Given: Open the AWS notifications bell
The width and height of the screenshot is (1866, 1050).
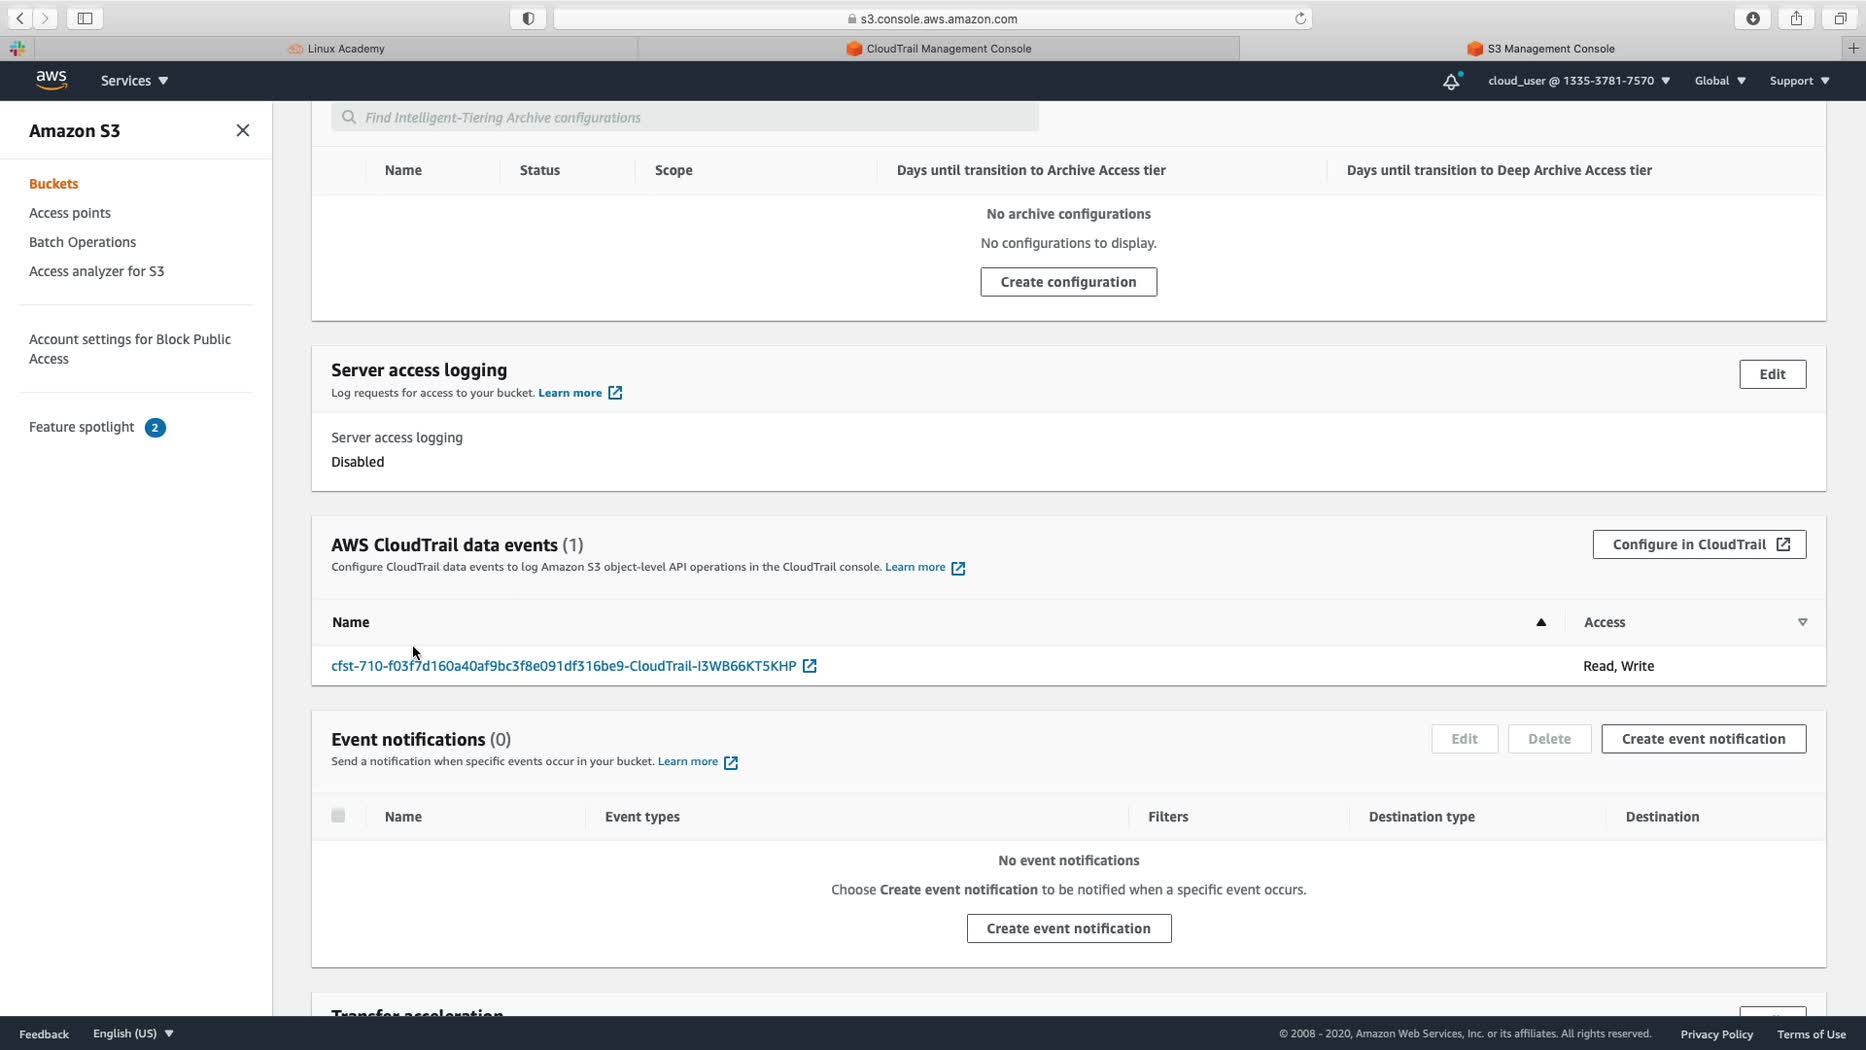Looking at the screenshot, I should click(x=1451, y=81).
